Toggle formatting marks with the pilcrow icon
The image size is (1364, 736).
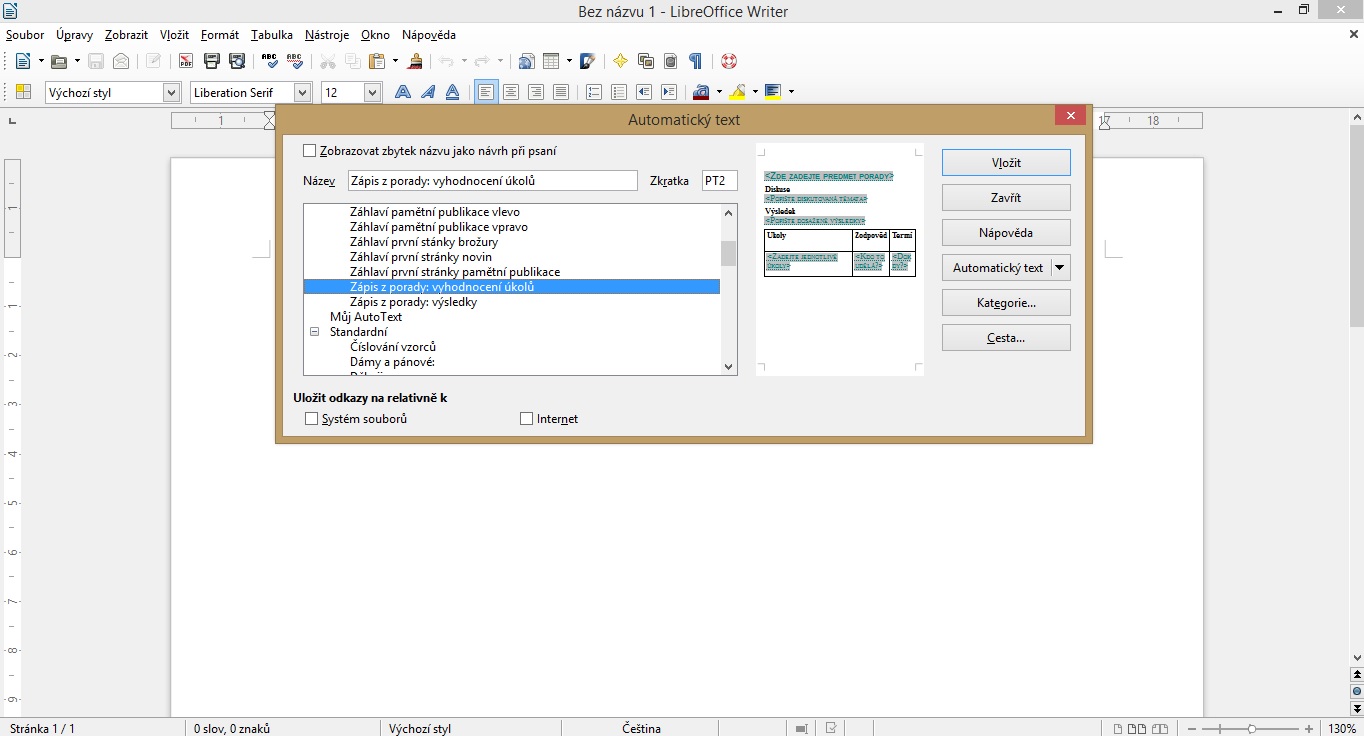point(695,61)
